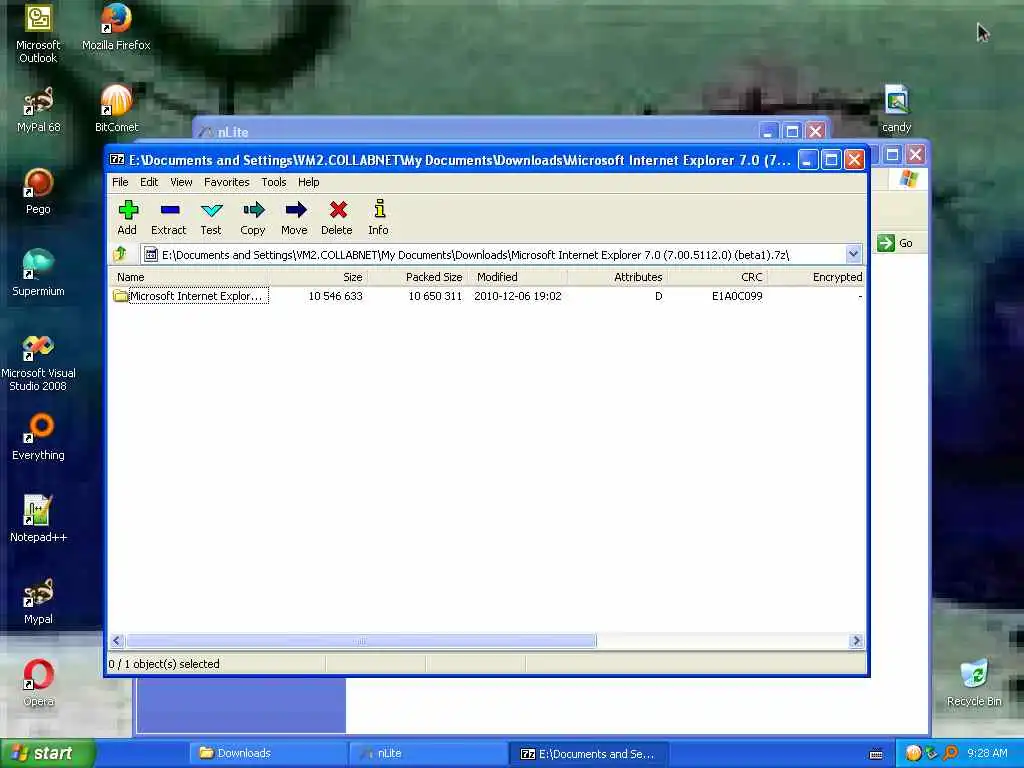Open the Favorites menu
Viewport: 1024px width, 768px height.
227,182
